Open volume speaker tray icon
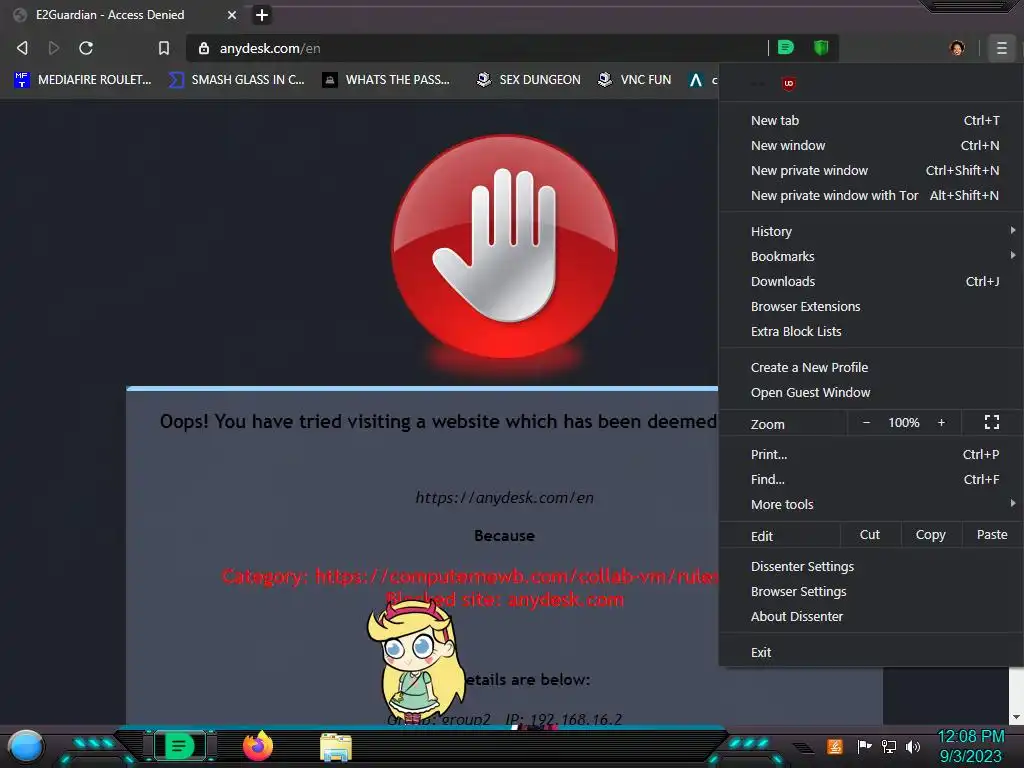 point(913,746)
